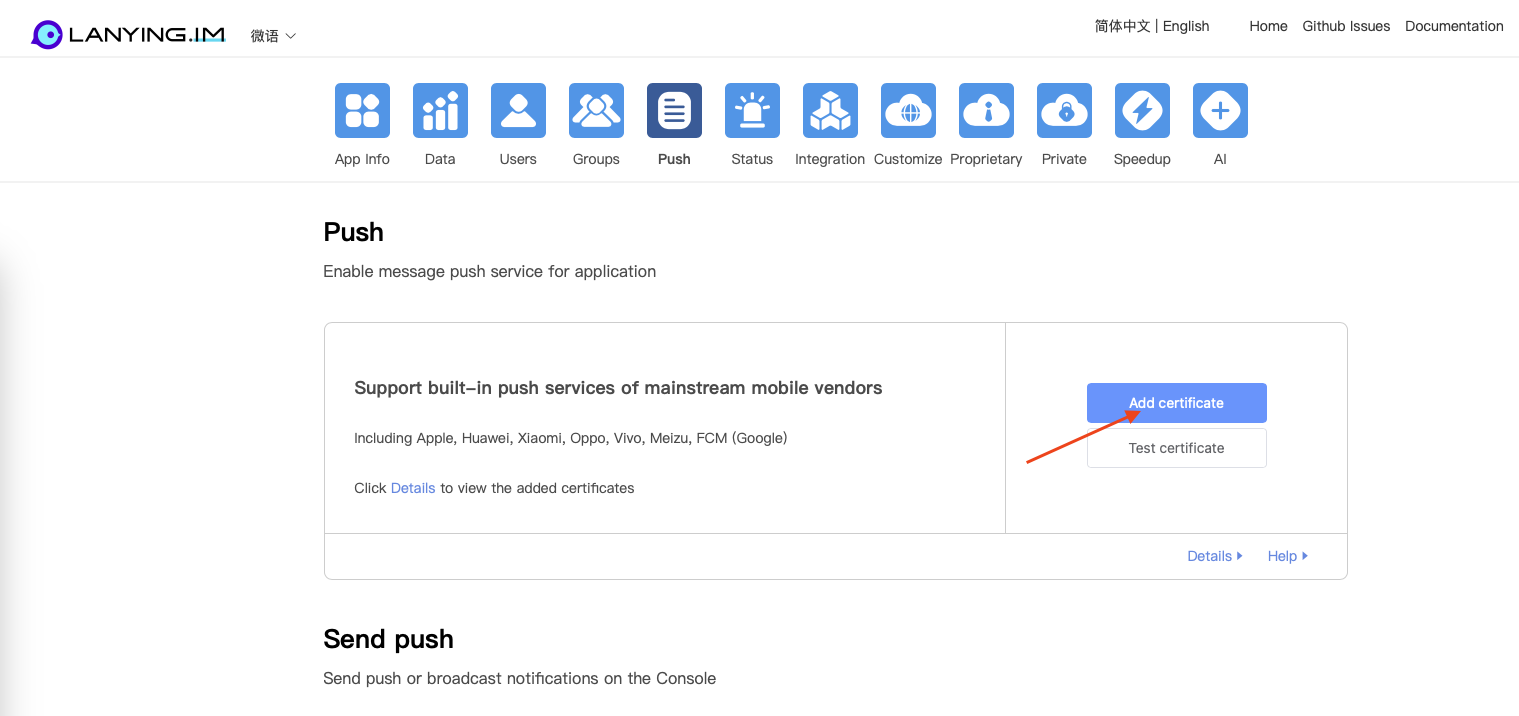Open the Data statistics icon
This screenshot has width=1519, height=716.
tap(440, 110)
